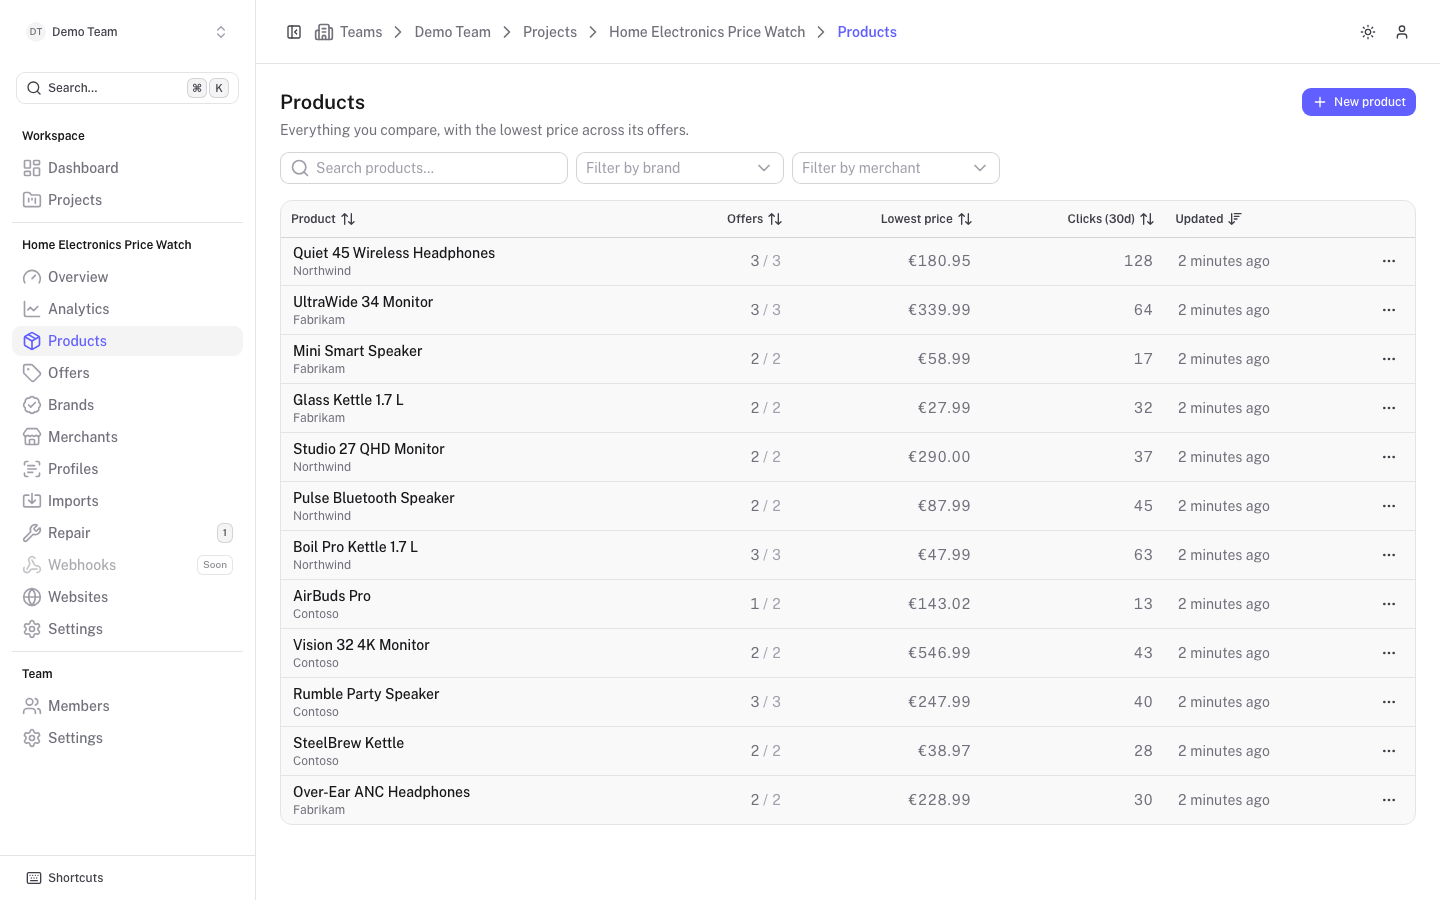This screenshot has height=900, width=1440.
Task: Click the €546.99 lowest price cell
Action: 939,653
